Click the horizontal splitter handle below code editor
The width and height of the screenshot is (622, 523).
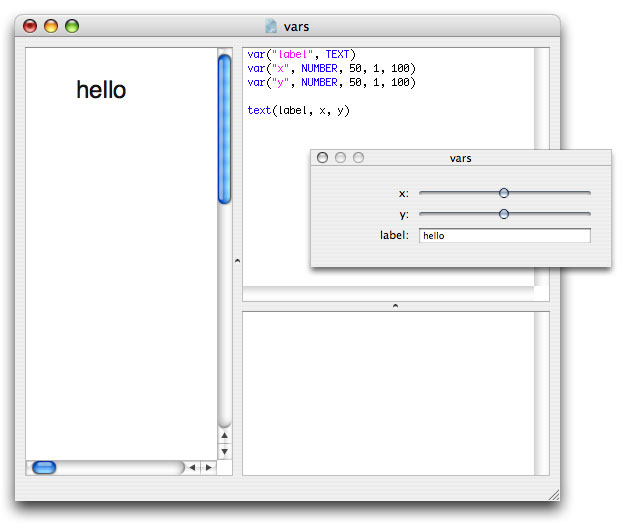tap(395, 306)
